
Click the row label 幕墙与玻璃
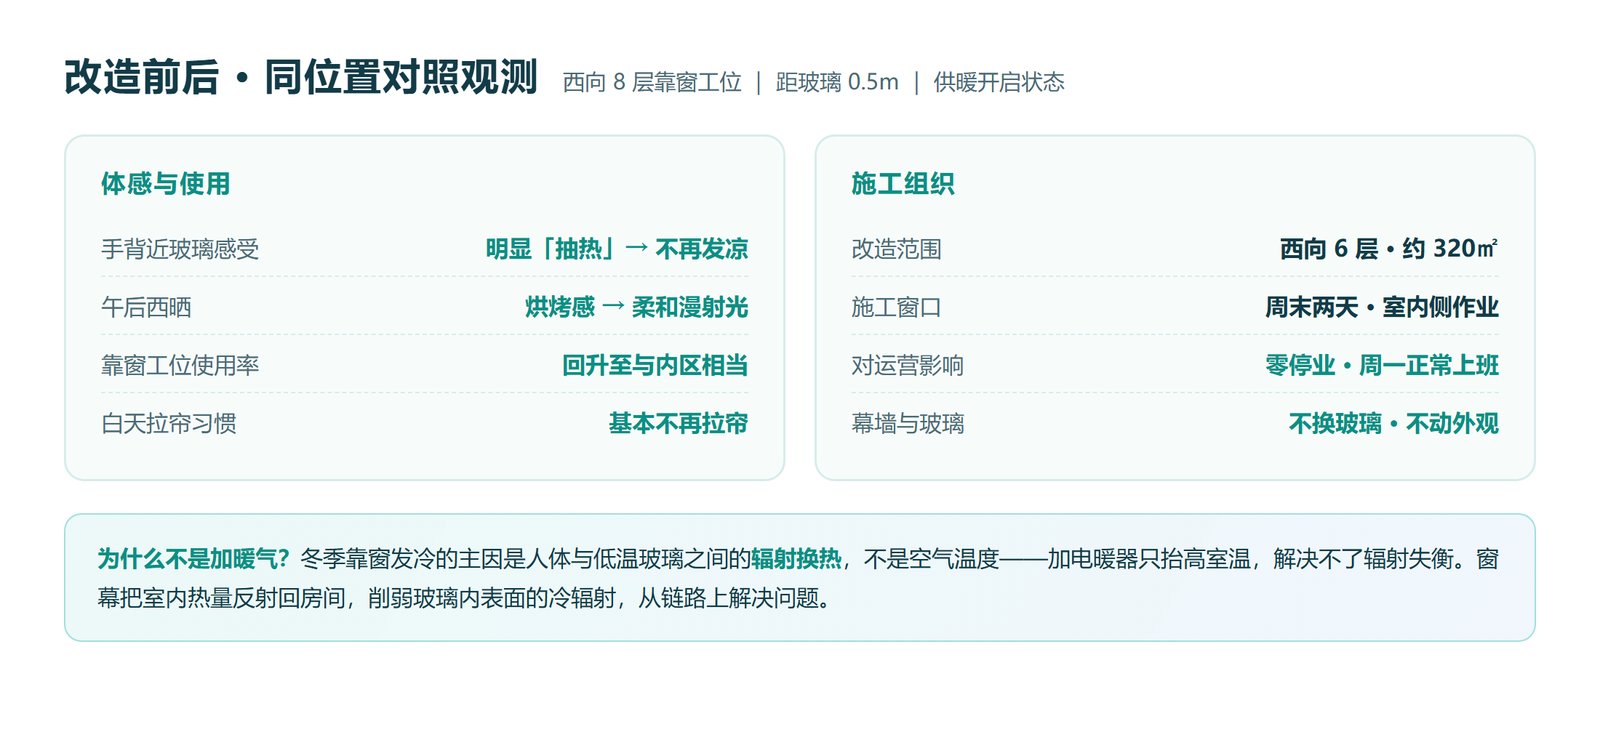[x=908, y=423]
